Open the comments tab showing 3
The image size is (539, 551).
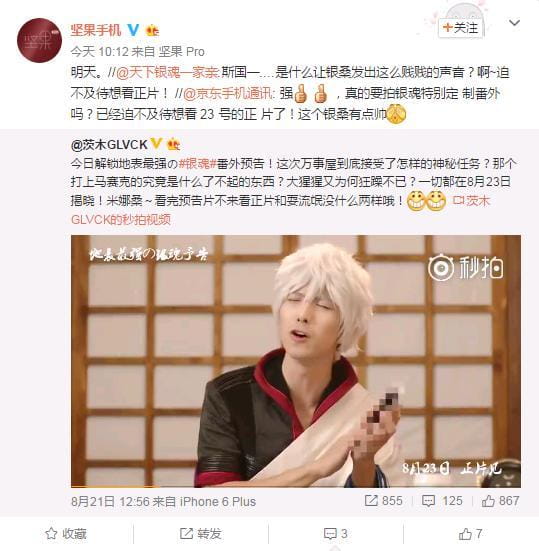pos(336,534)
